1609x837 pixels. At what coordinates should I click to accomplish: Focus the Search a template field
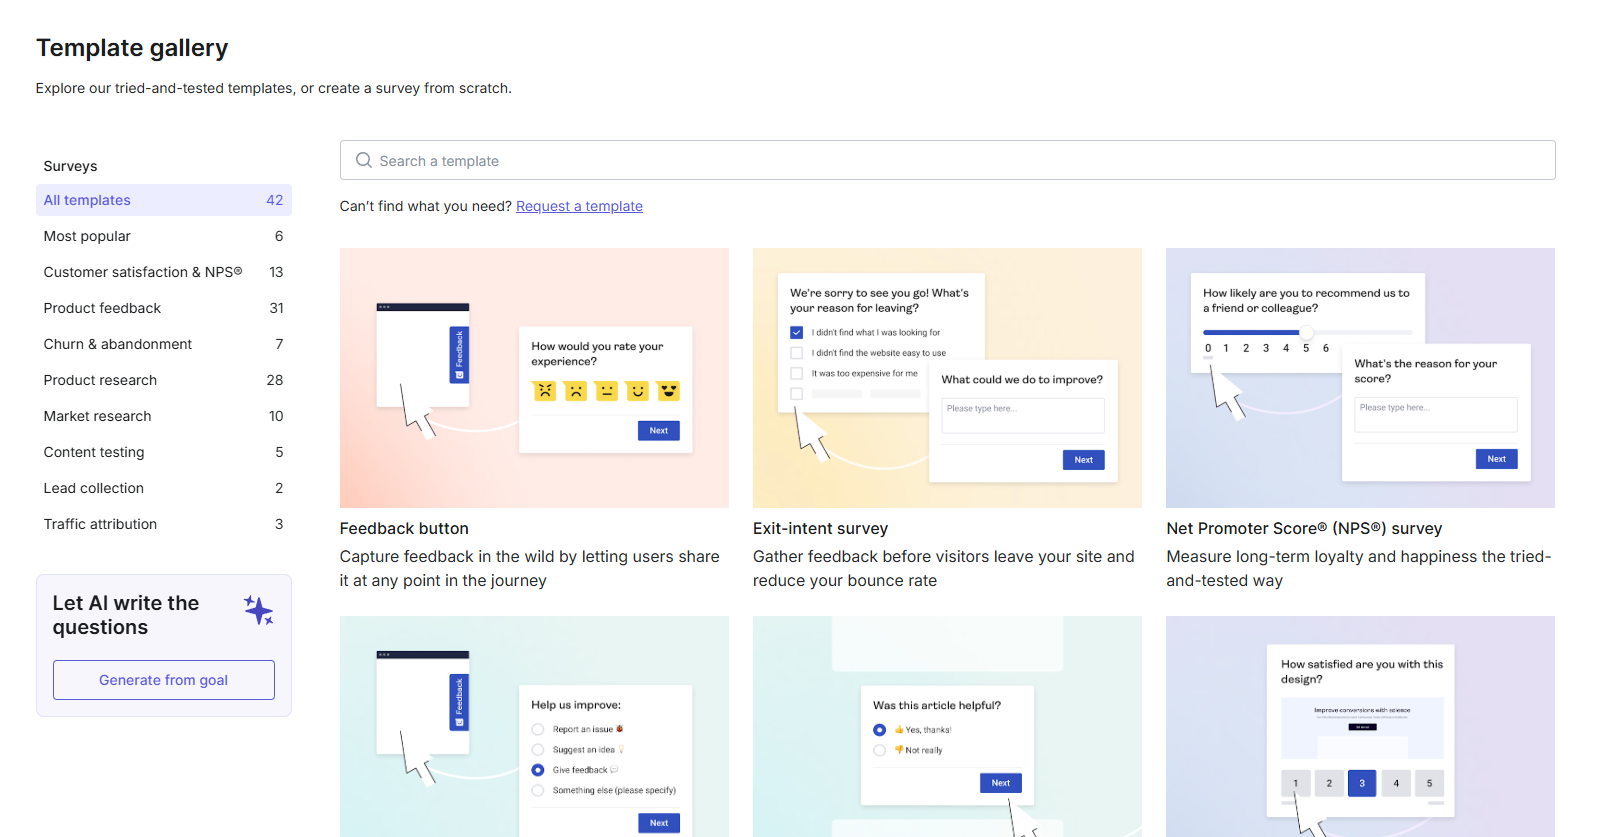tap(947, 160)
